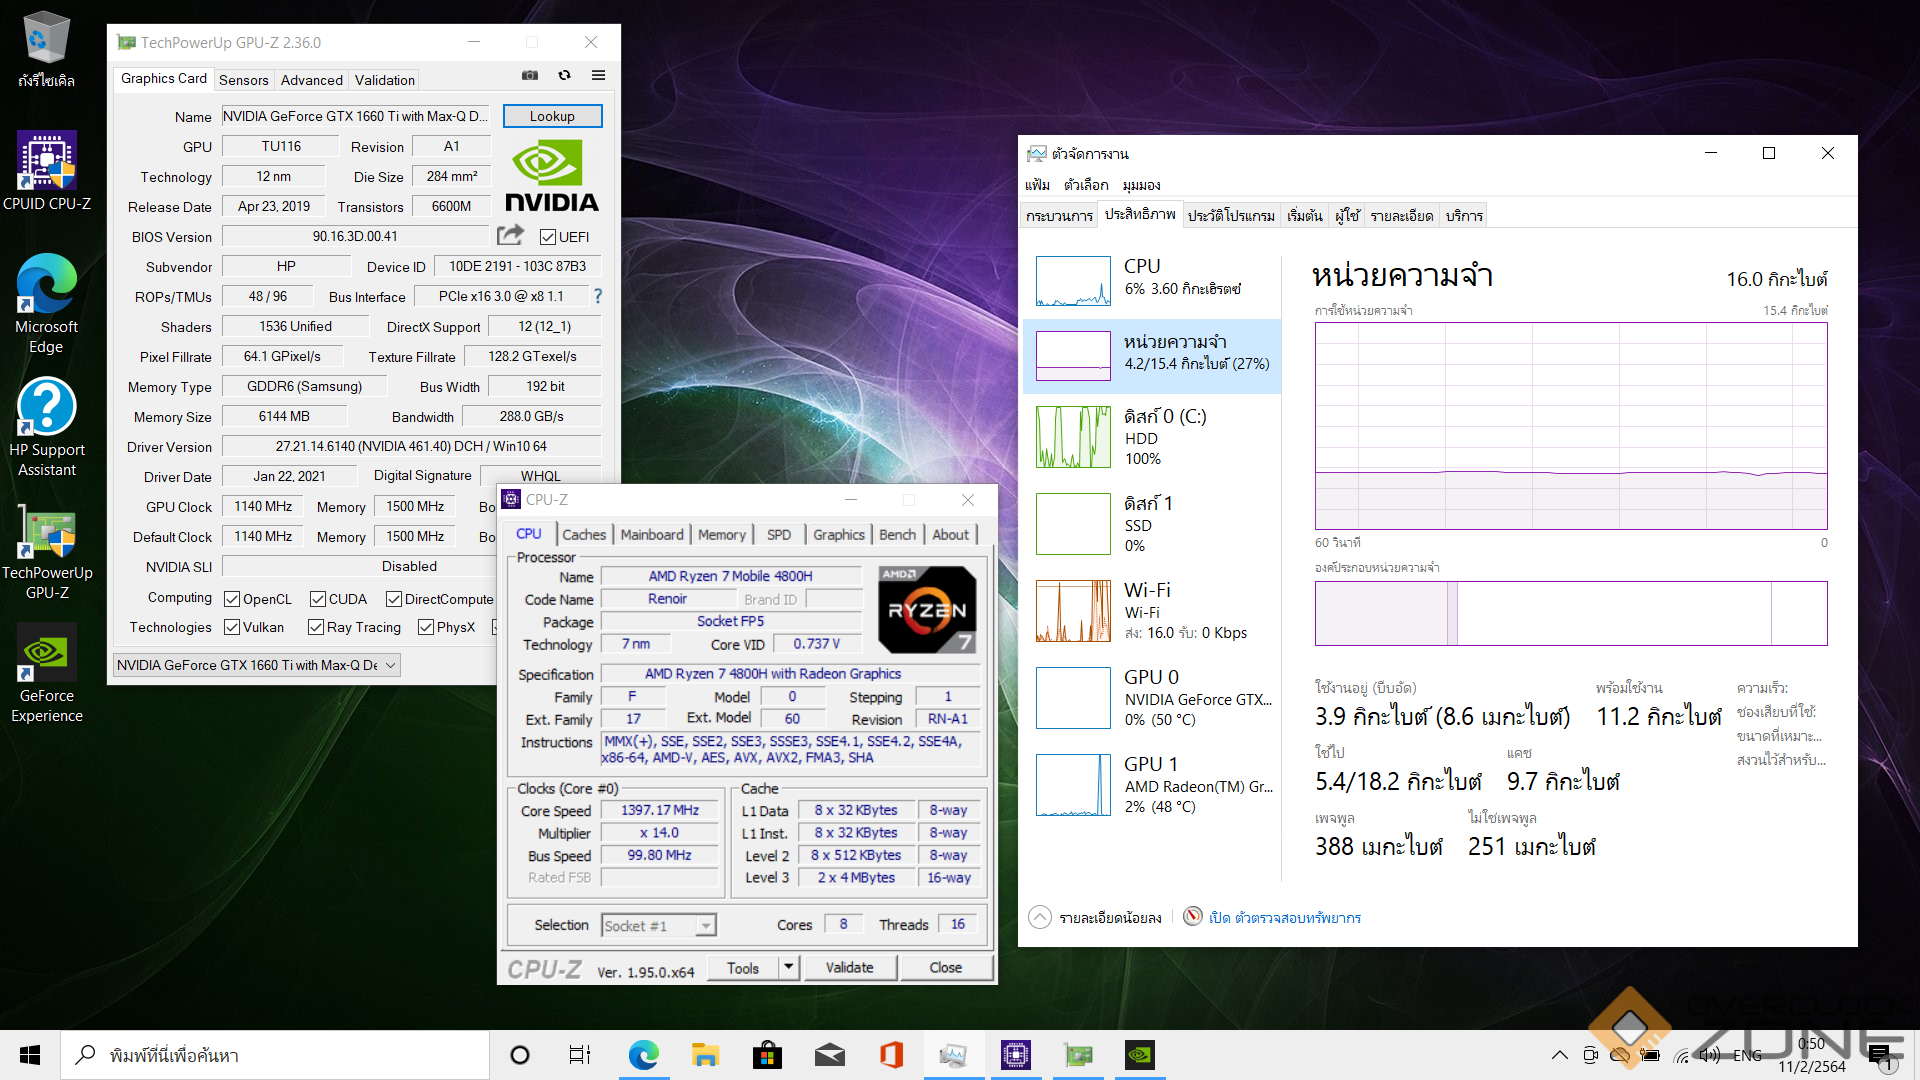Image resolution: width=1920 pixels, height=1080 pixels.
Task: Switch to the Sensors tab in GPU-Z
Action: pyautogui.click(x=243, y=80)
